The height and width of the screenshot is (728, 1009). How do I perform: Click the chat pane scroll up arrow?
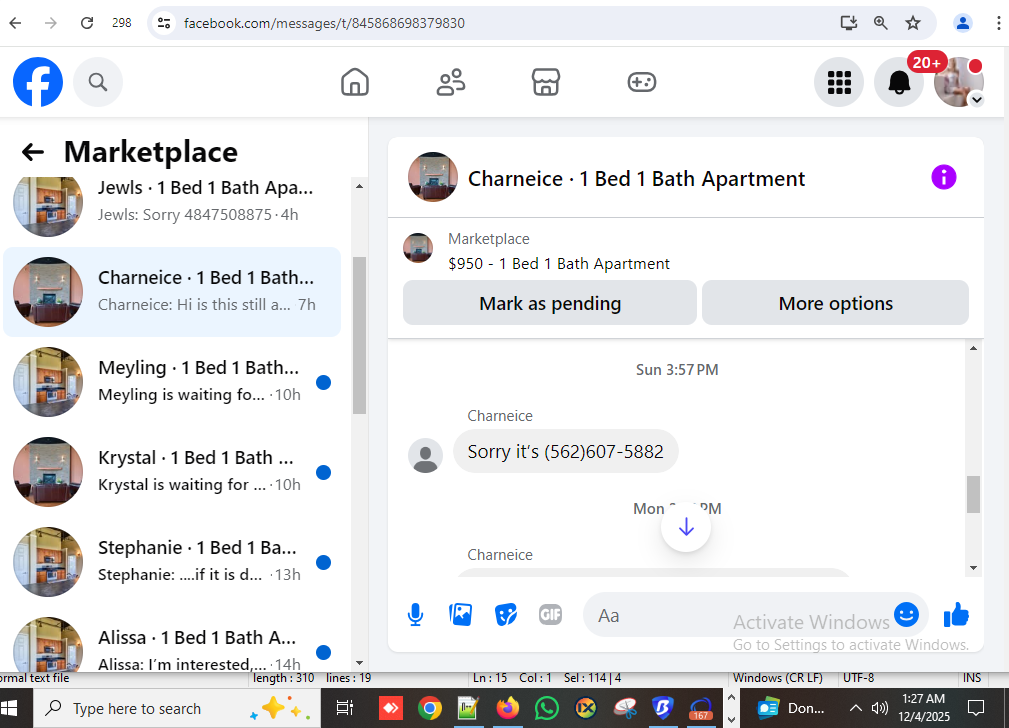[x=973, y=348]
